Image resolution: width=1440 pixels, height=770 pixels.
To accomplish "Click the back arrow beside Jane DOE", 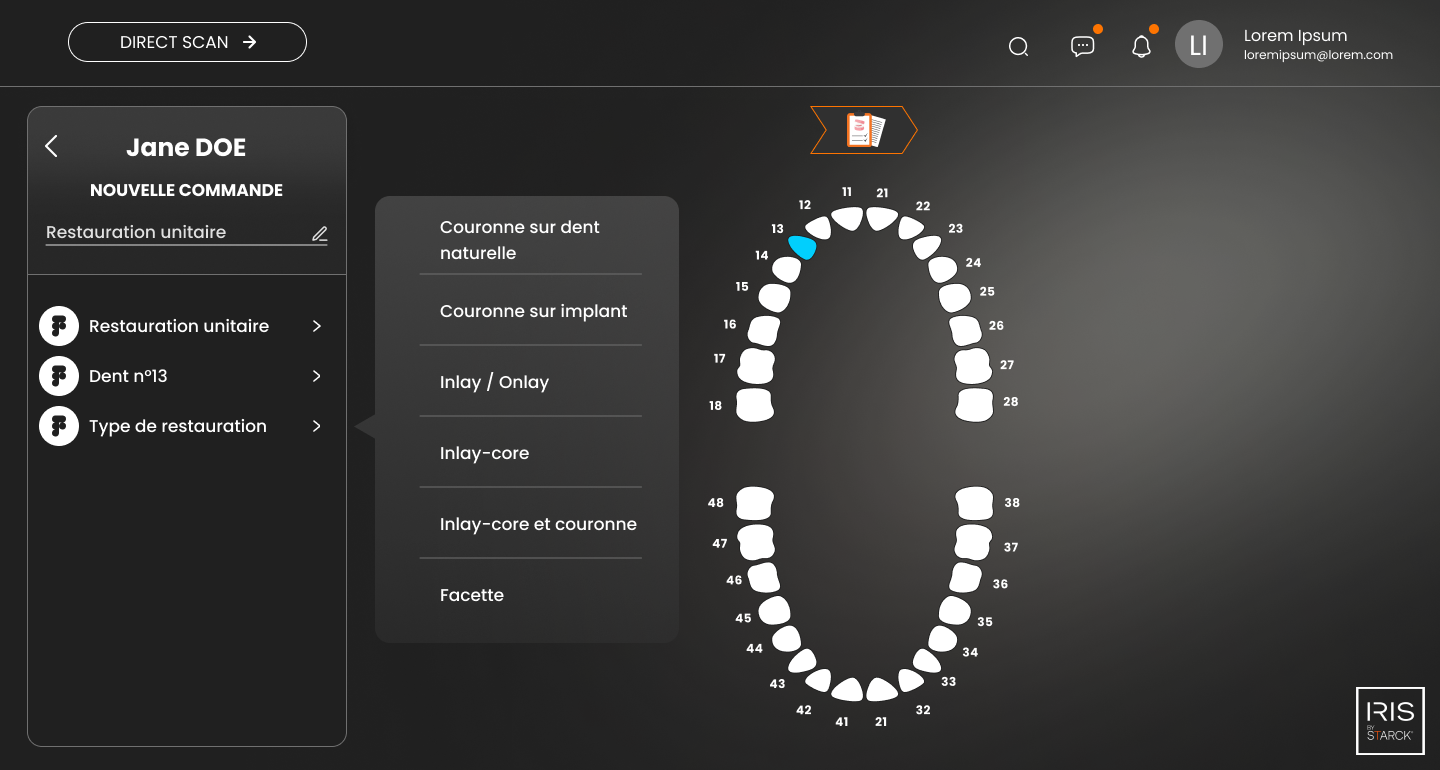I will tap(52, 146).
